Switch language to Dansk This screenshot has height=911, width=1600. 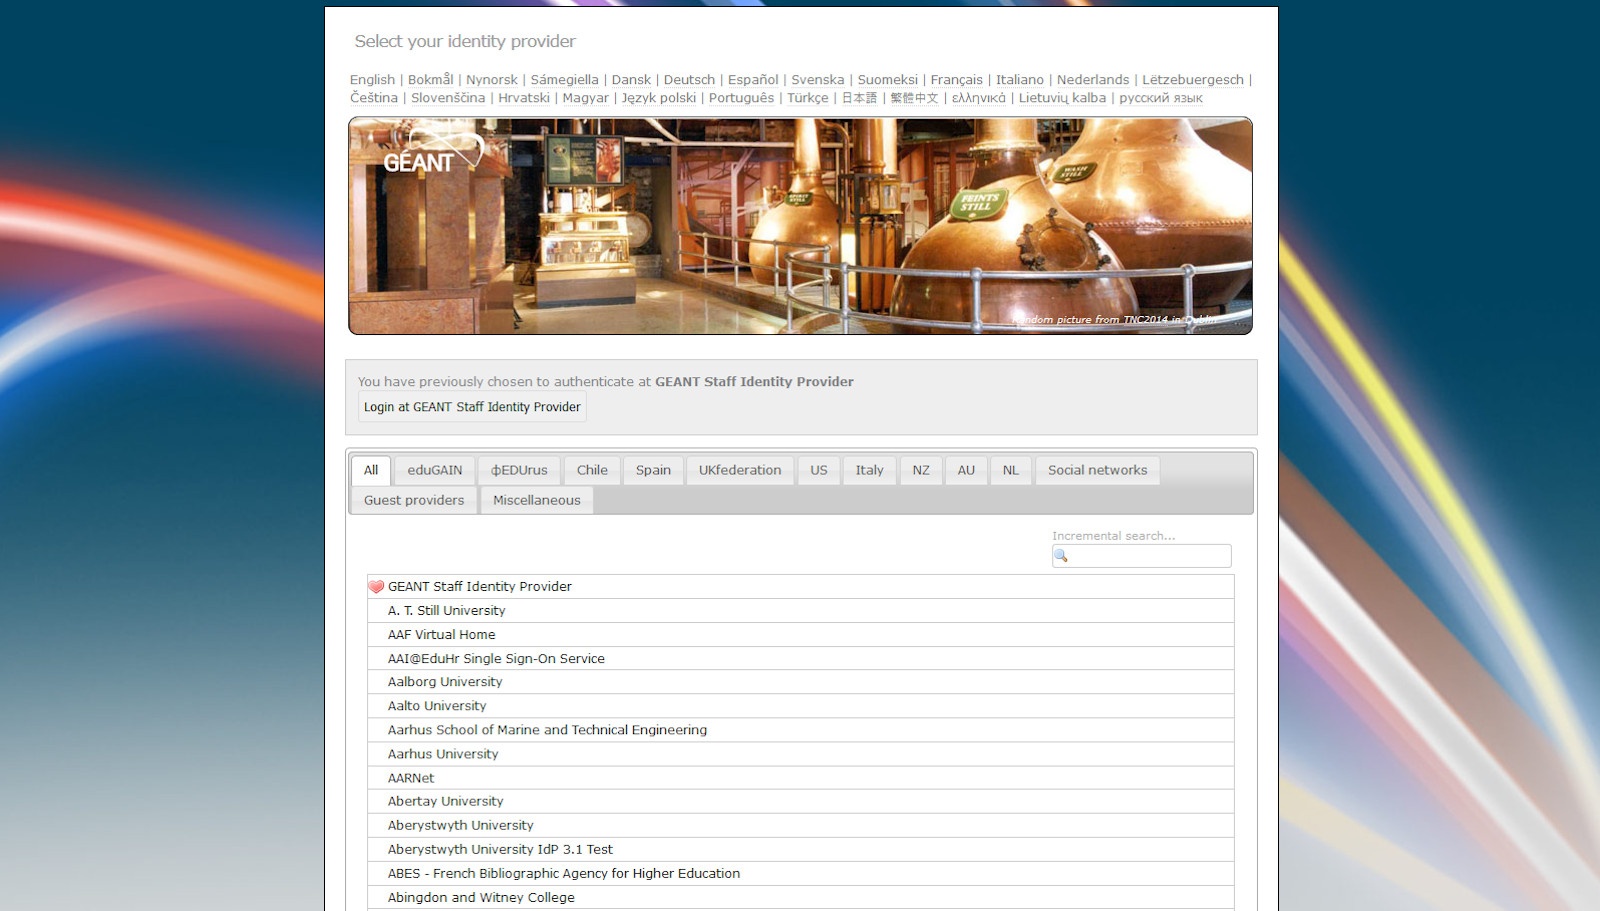coord(631,80)
